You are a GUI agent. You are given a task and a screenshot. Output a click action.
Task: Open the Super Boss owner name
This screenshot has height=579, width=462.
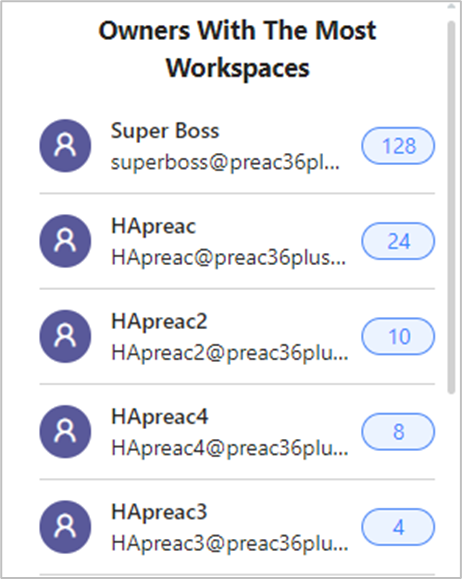click(x=165, y=131)
